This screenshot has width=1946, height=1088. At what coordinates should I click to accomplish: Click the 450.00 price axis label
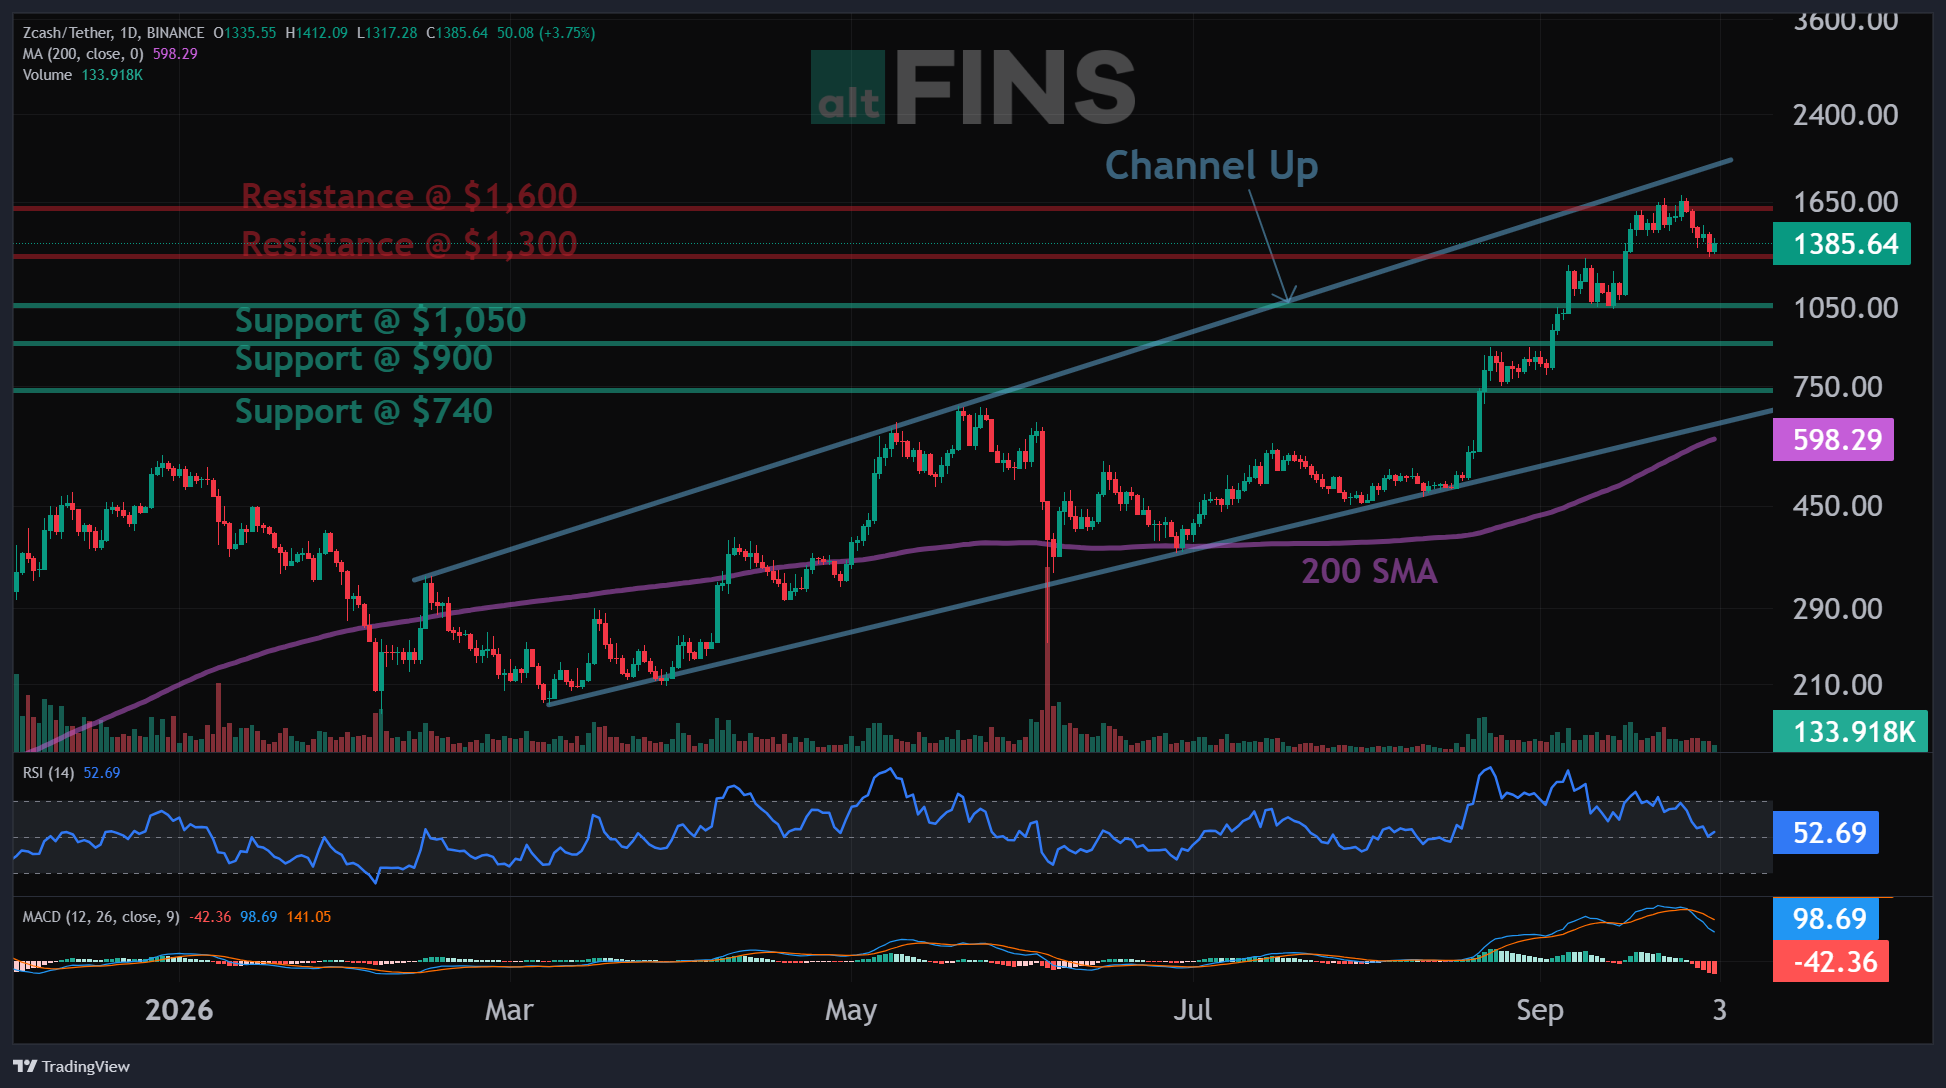click(x=1838, y=506)
